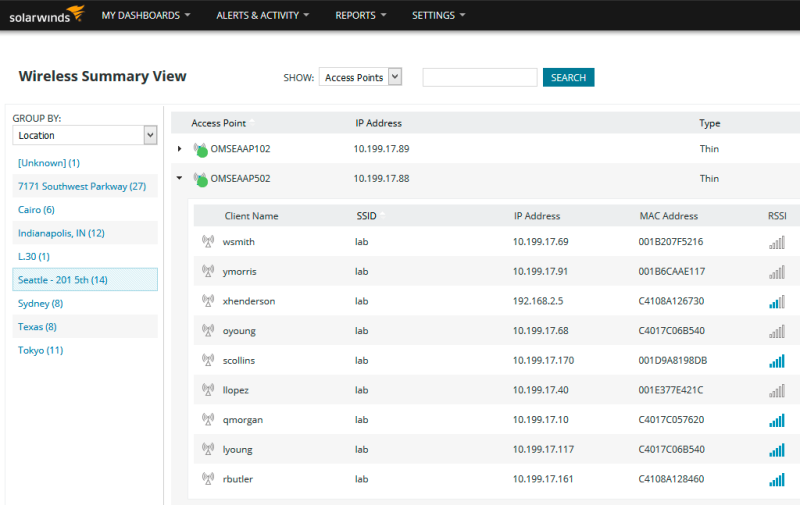The width and height of the screenshot is (800, 505).
Task: Sort clients by the SSID column header
Action: coord(366,216)
